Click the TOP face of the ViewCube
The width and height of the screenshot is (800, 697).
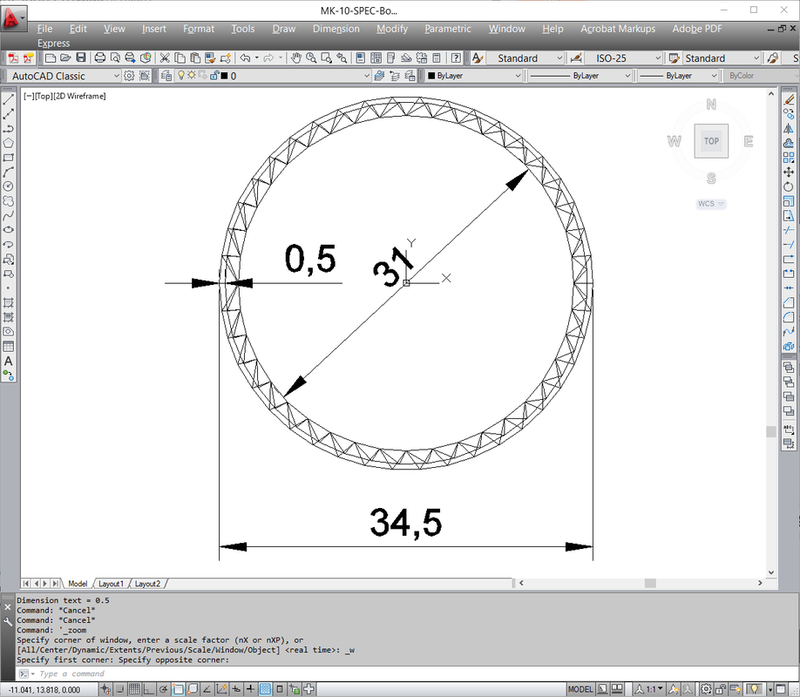coord(711,141)
